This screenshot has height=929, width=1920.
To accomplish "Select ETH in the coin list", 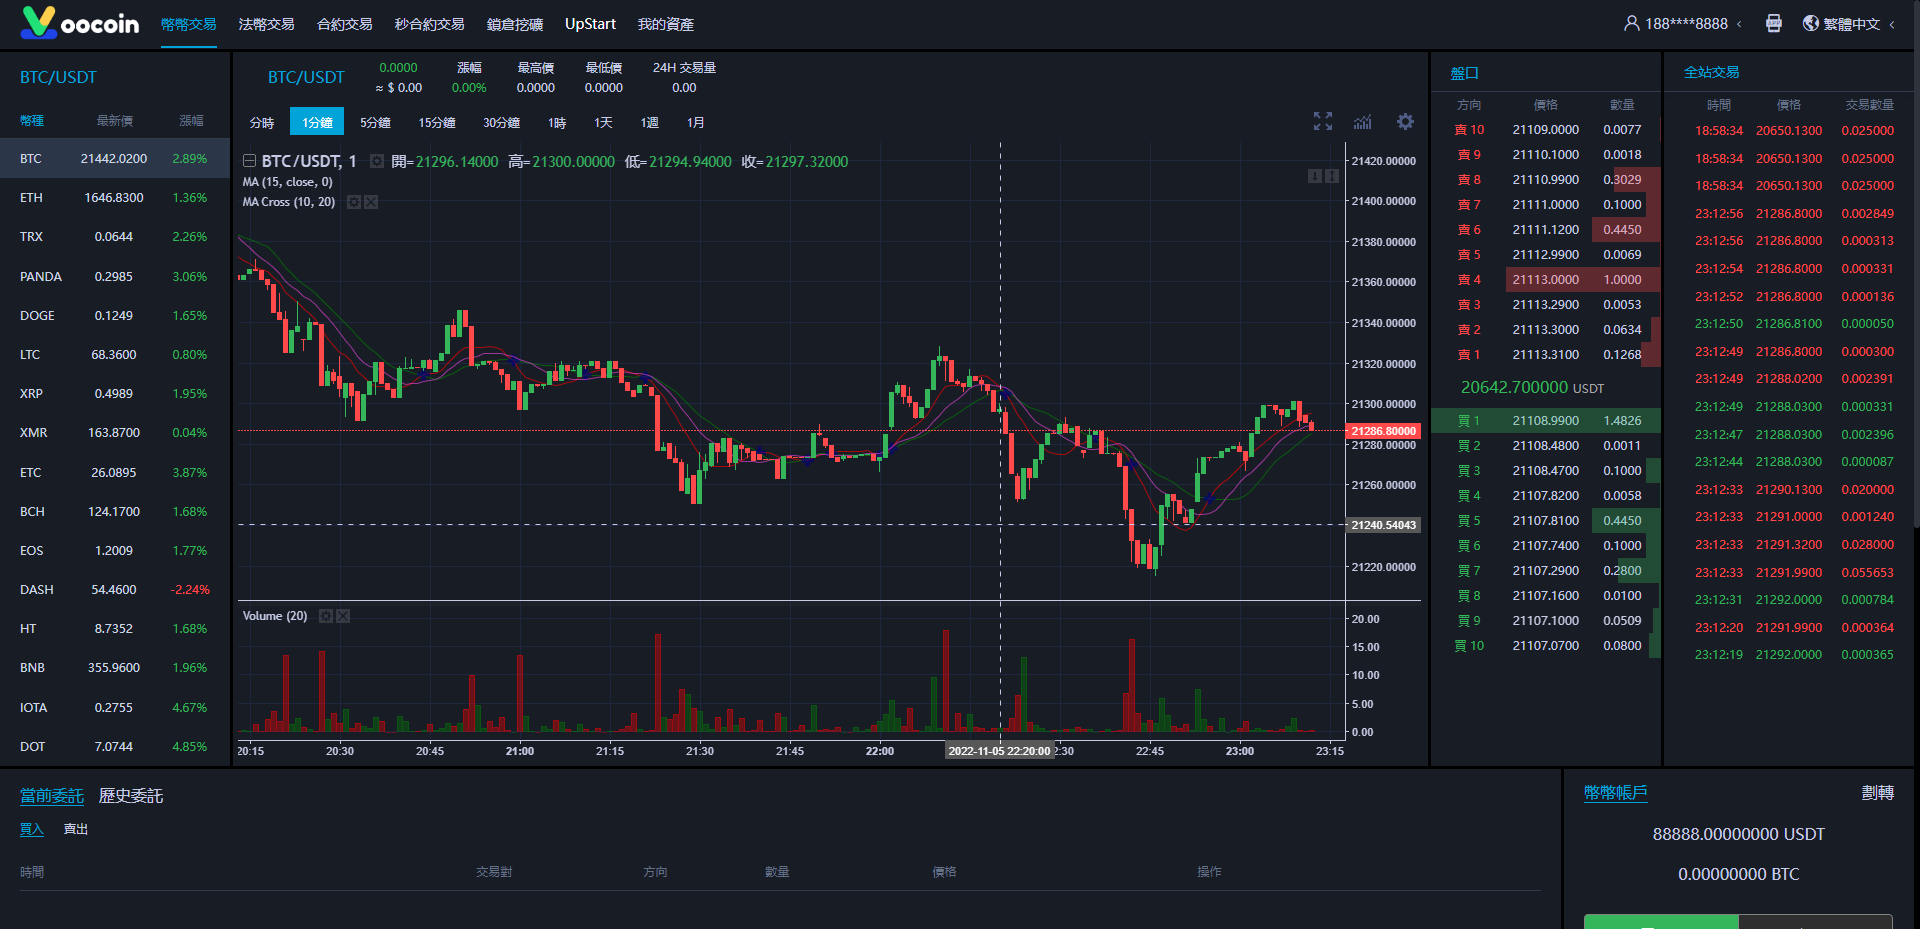I will pos(114,198).
